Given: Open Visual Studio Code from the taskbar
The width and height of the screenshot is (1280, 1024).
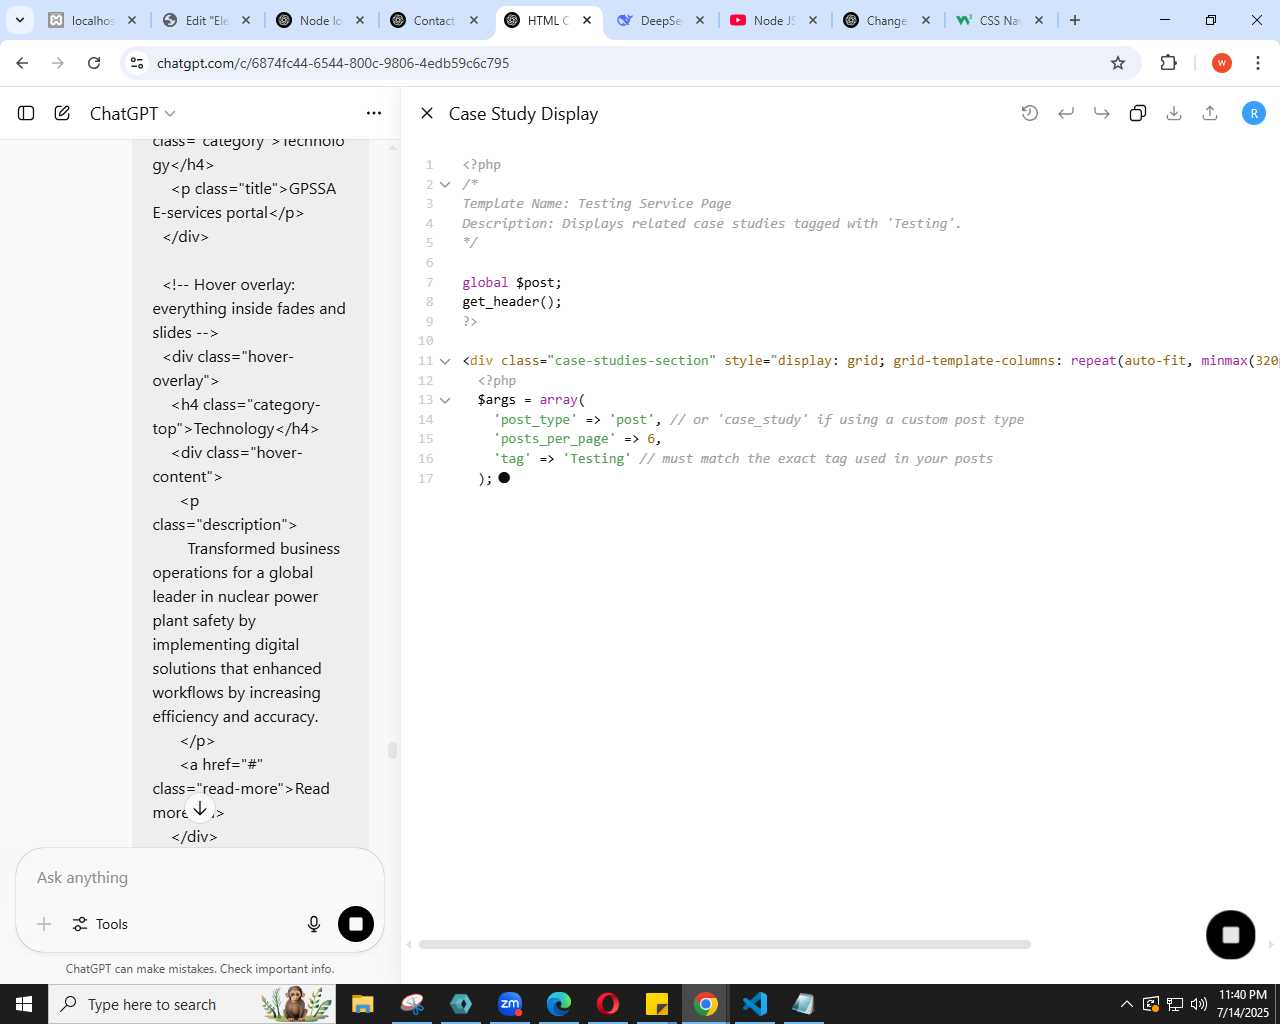Looking at the screenshot, I should coord(755,1004).
